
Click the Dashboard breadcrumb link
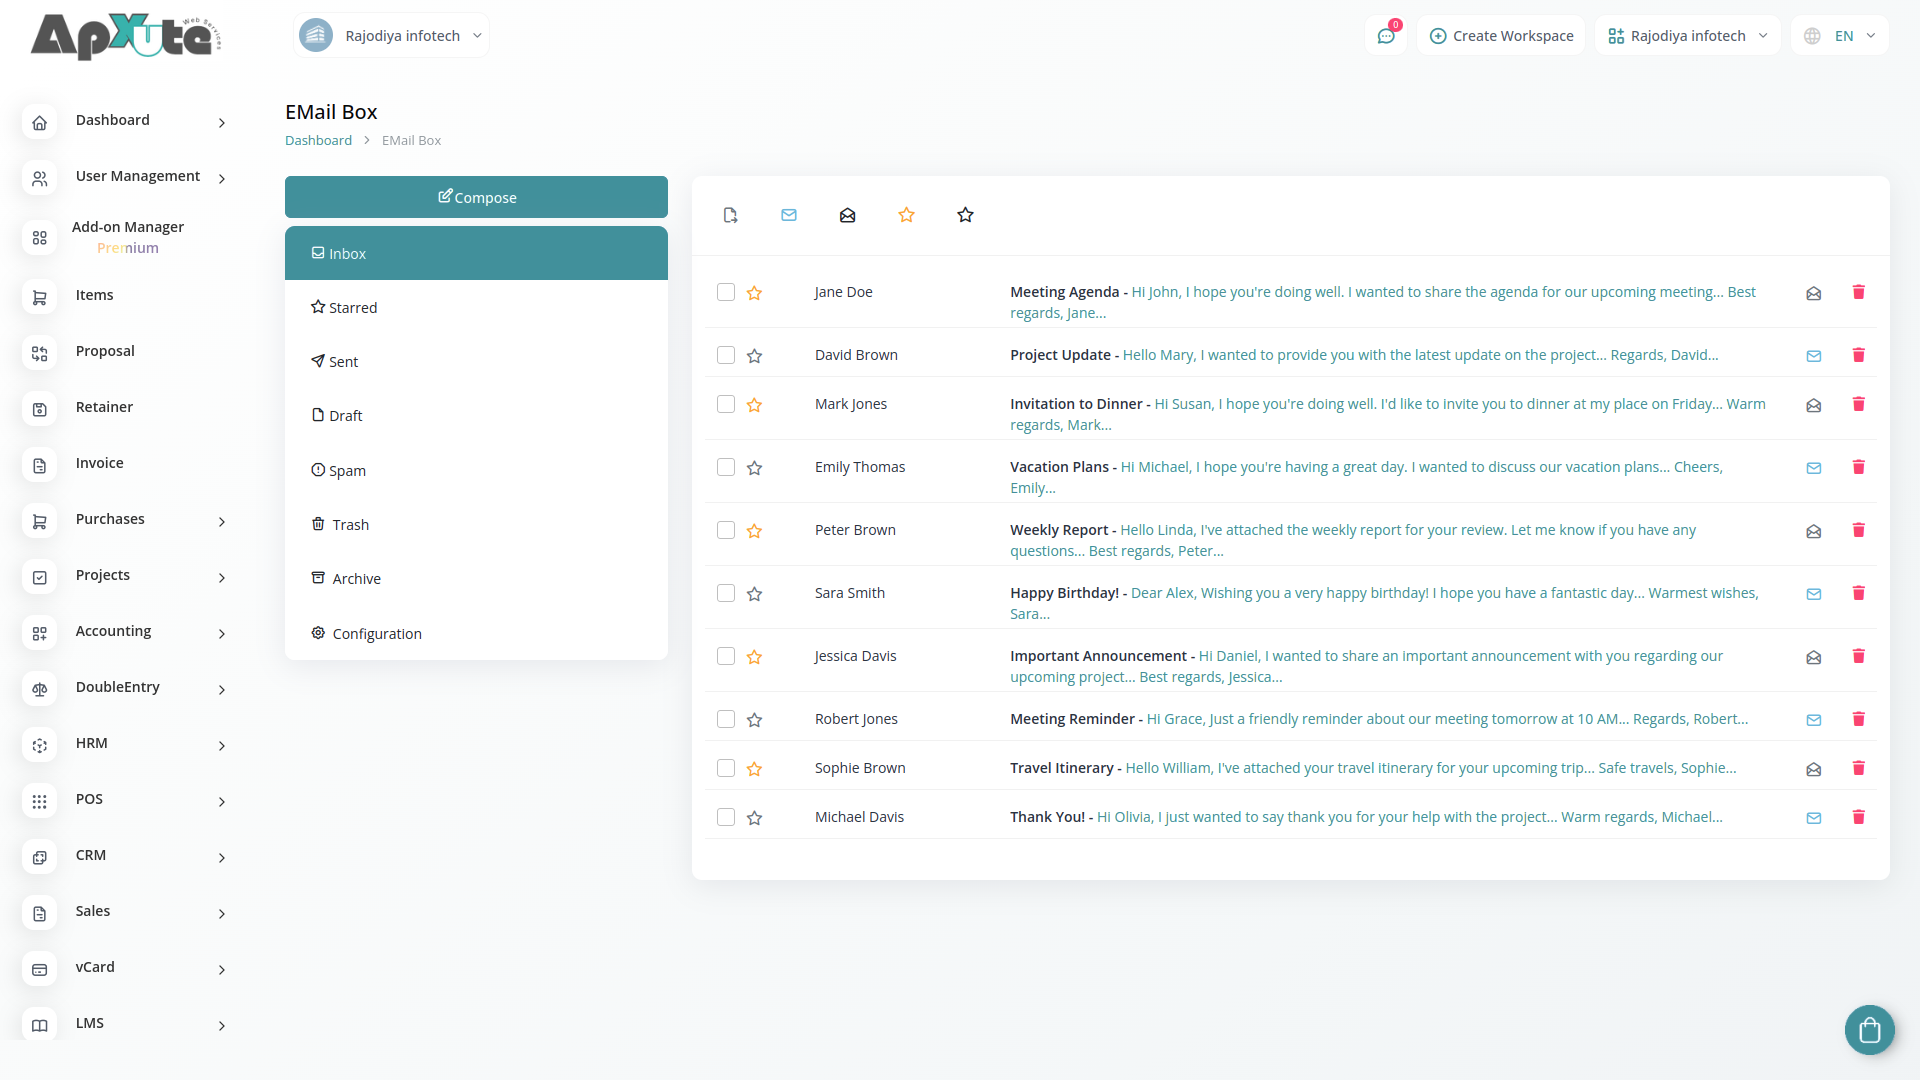click(x=318, y=141)
